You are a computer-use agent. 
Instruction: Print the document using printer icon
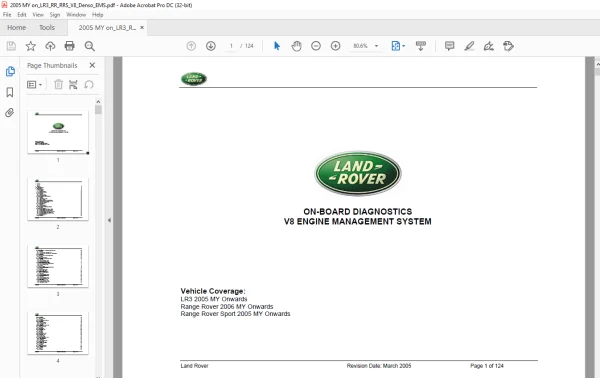70,46
